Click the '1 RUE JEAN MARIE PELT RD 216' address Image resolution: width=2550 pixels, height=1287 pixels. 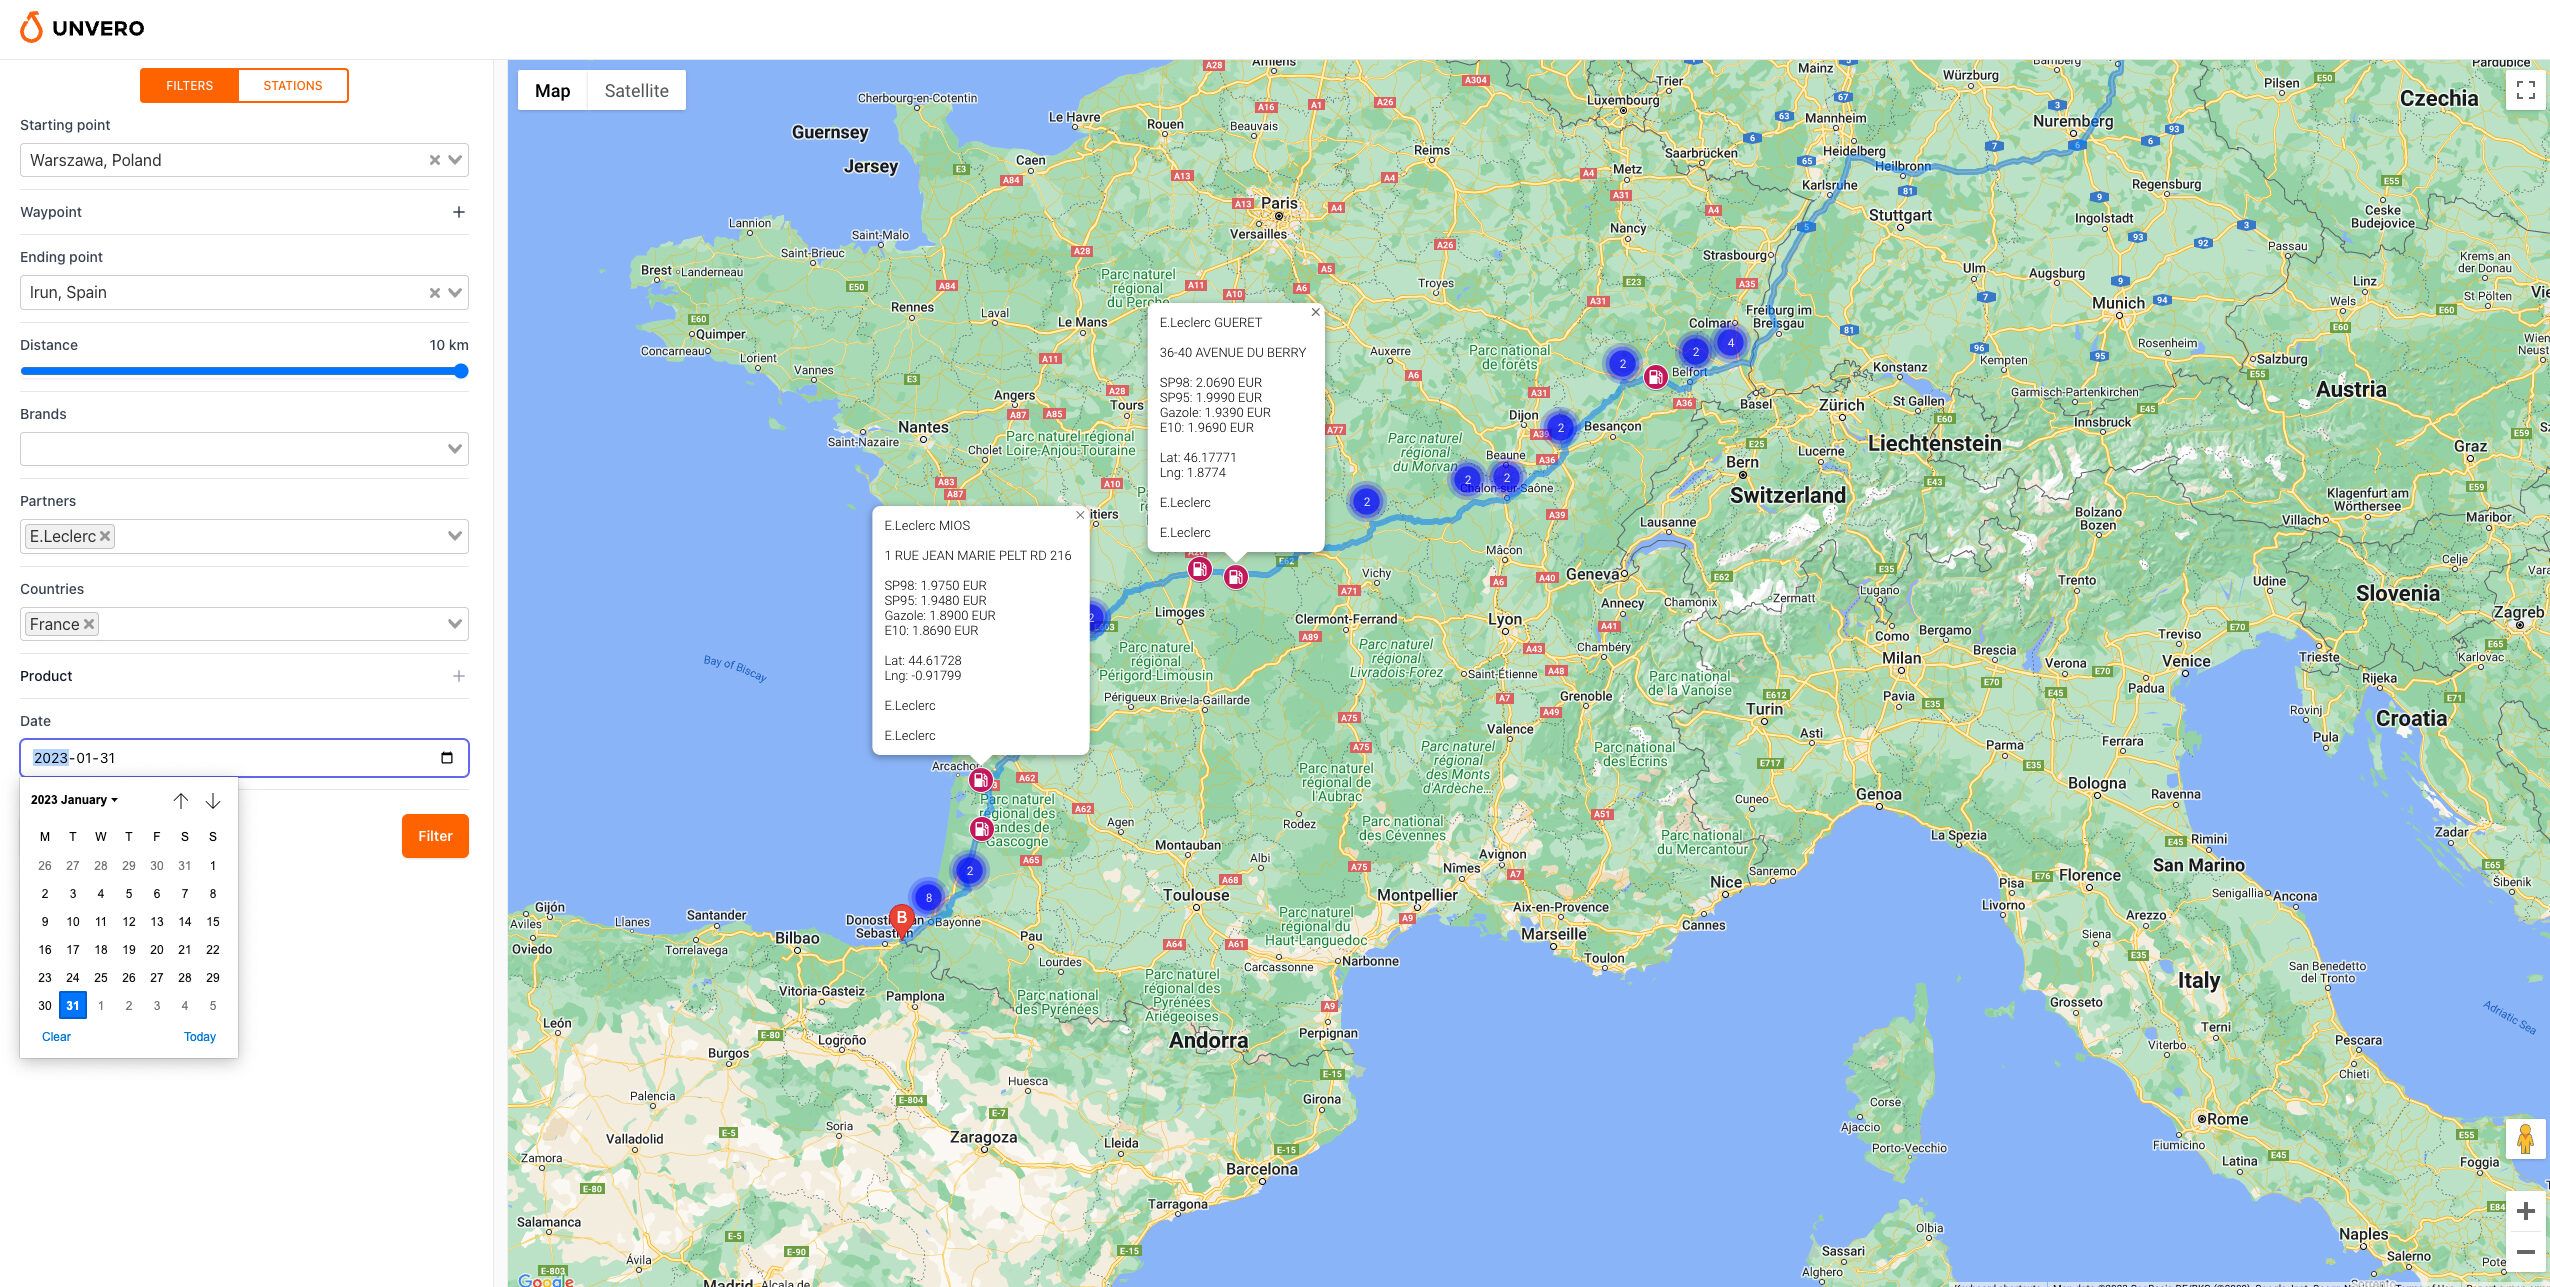click(x=978, y=556)
